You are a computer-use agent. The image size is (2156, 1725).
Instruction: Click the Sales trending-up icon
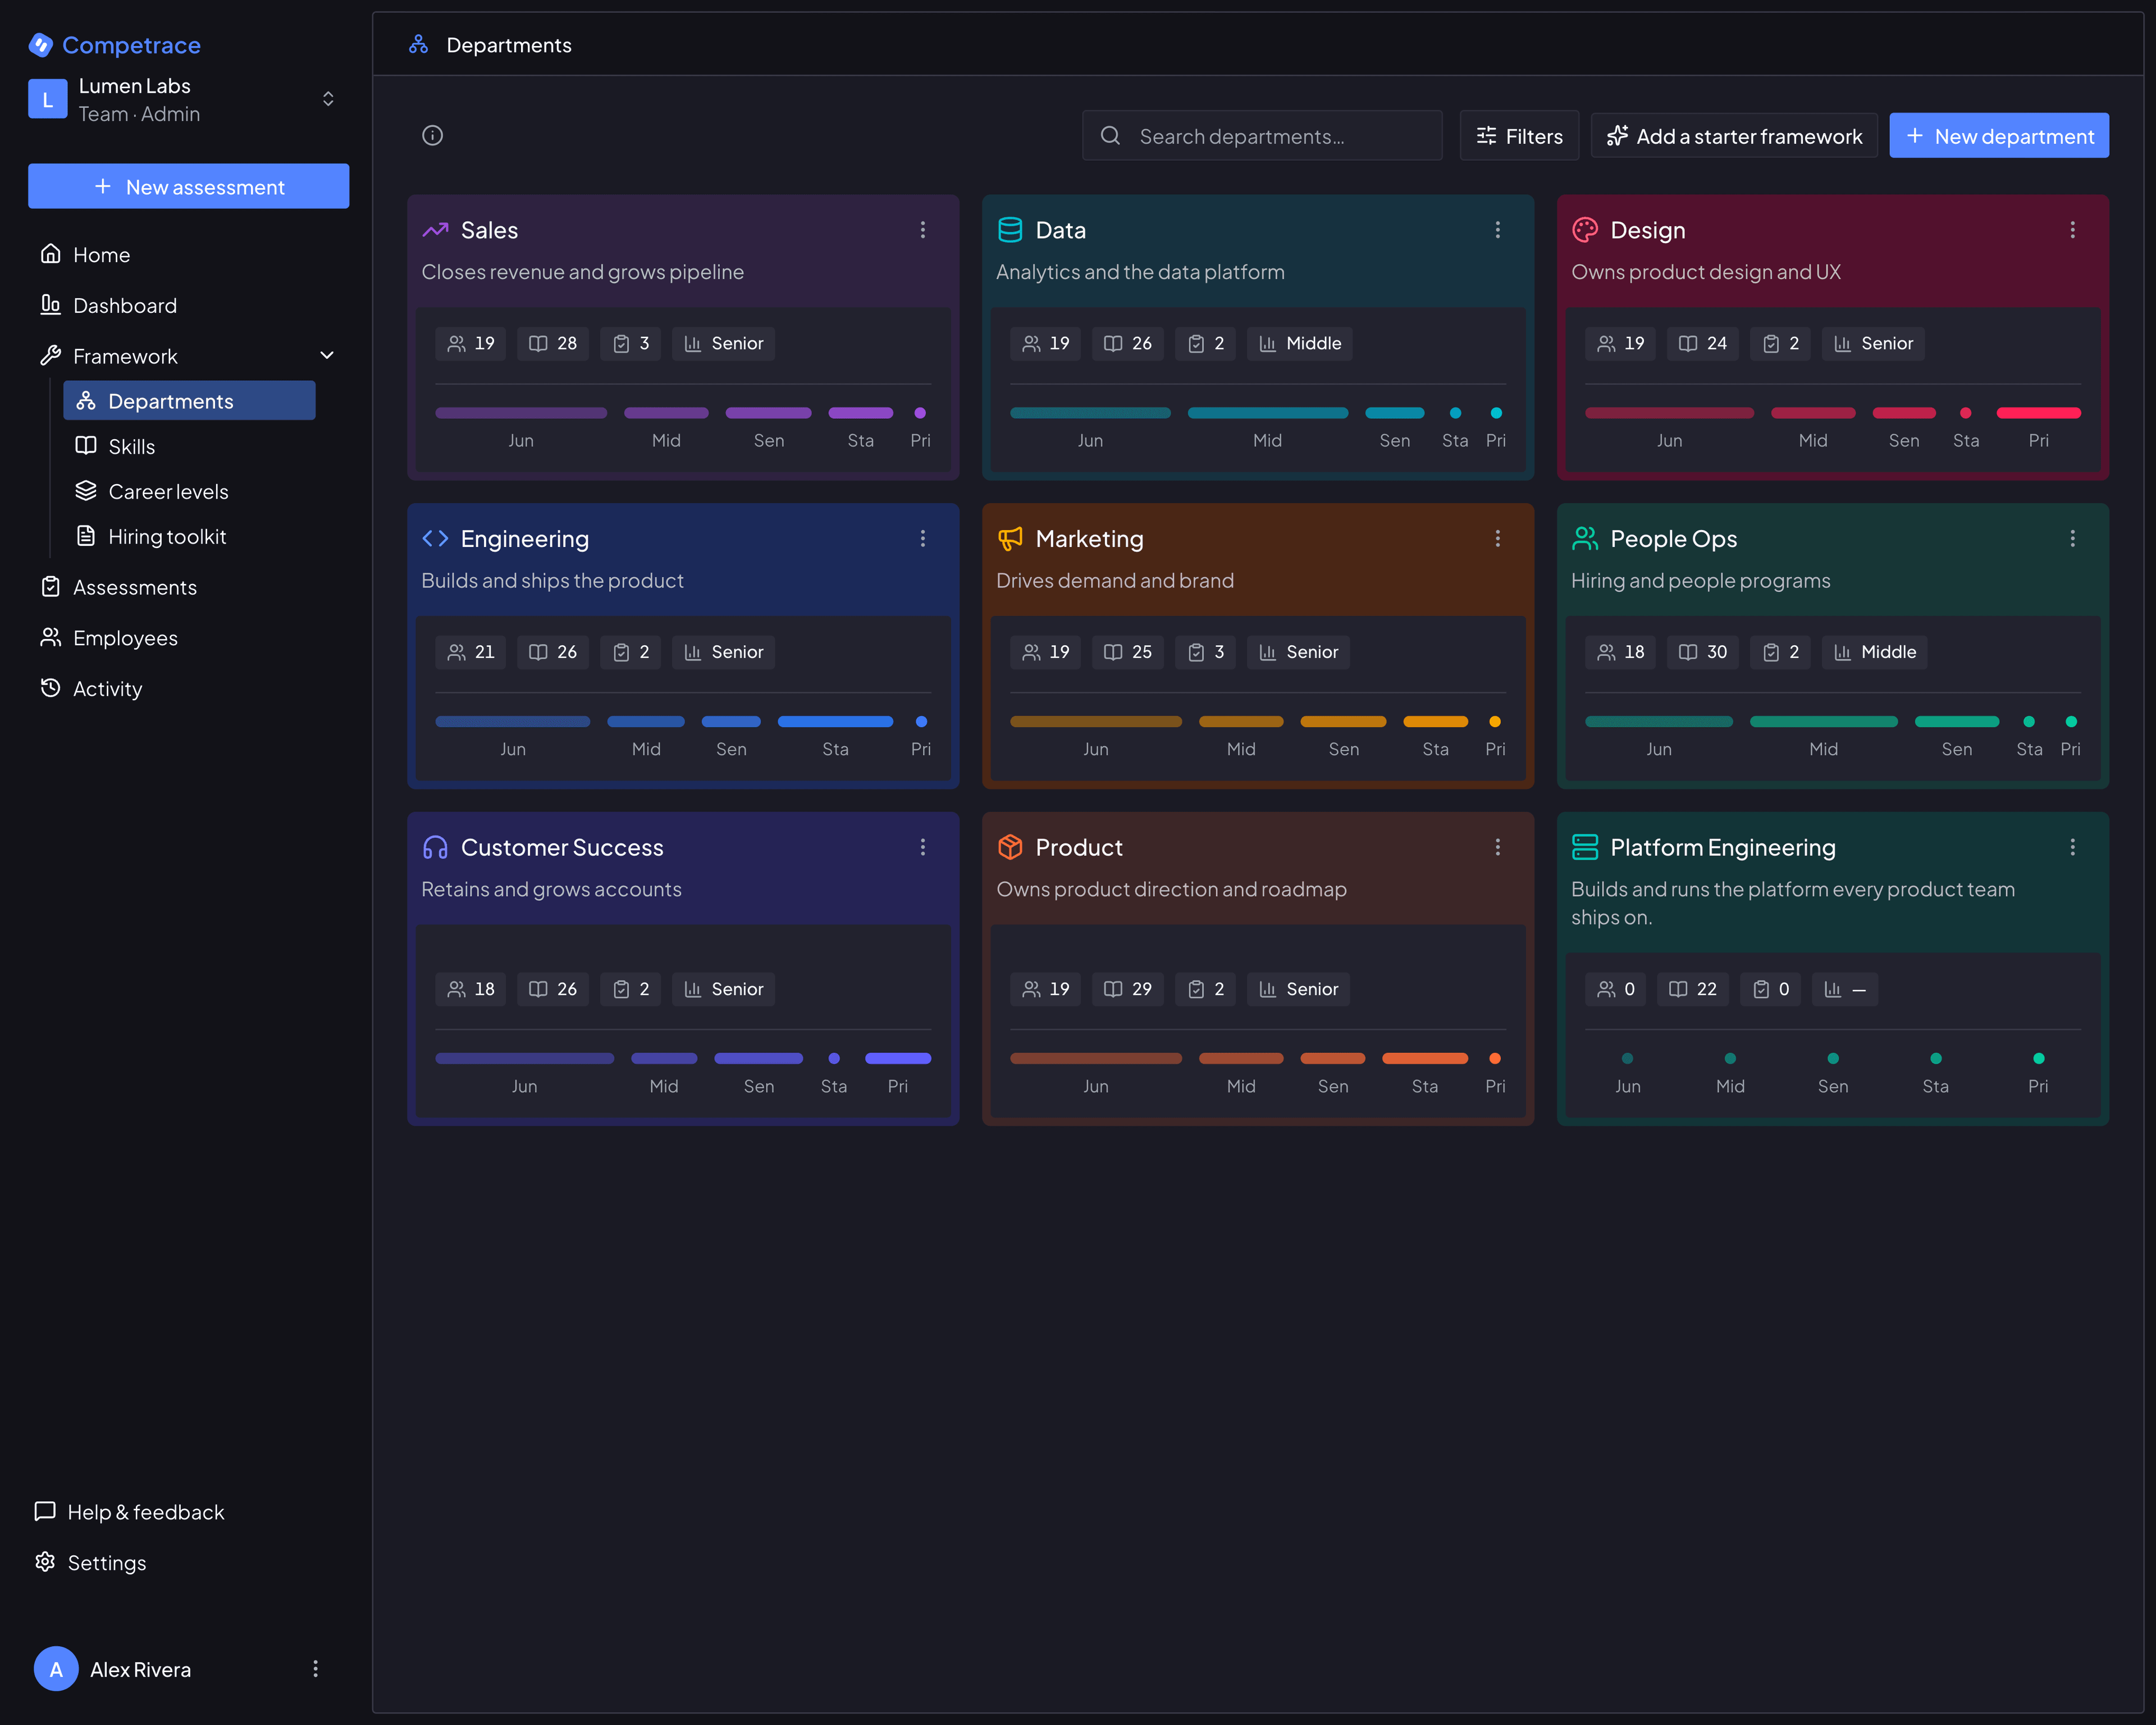(435, 230)
